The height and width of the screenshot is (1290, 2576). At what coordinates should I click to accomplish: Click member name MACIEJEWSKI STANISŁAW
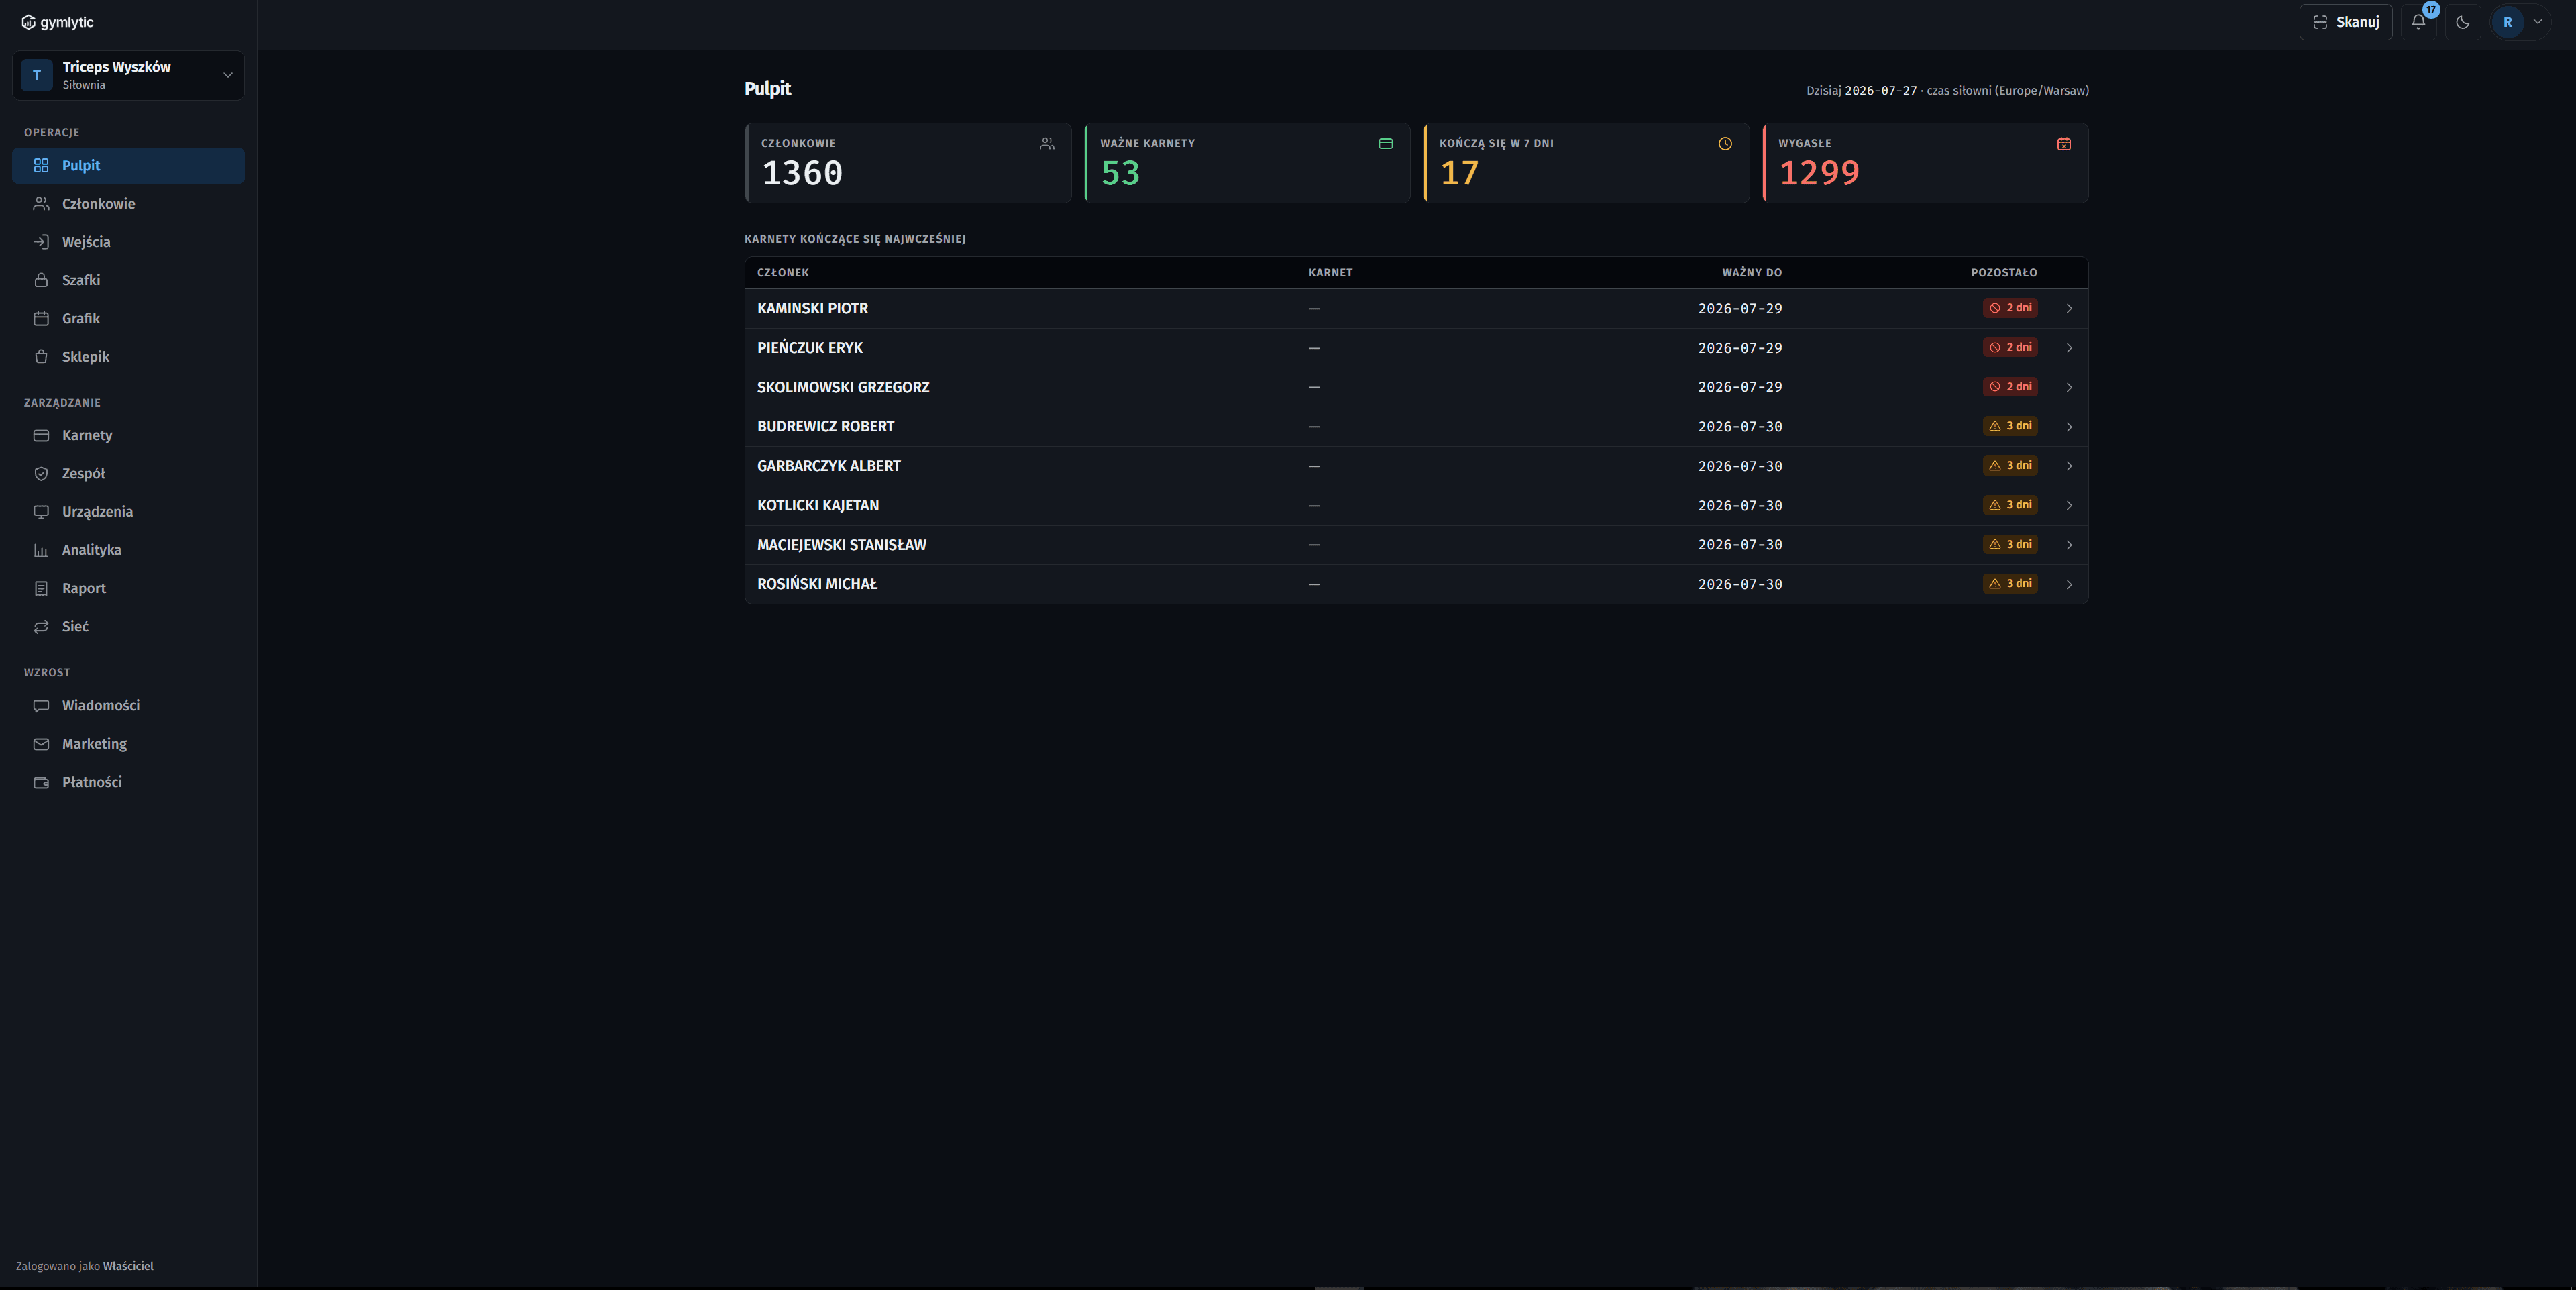click(842, 545)
